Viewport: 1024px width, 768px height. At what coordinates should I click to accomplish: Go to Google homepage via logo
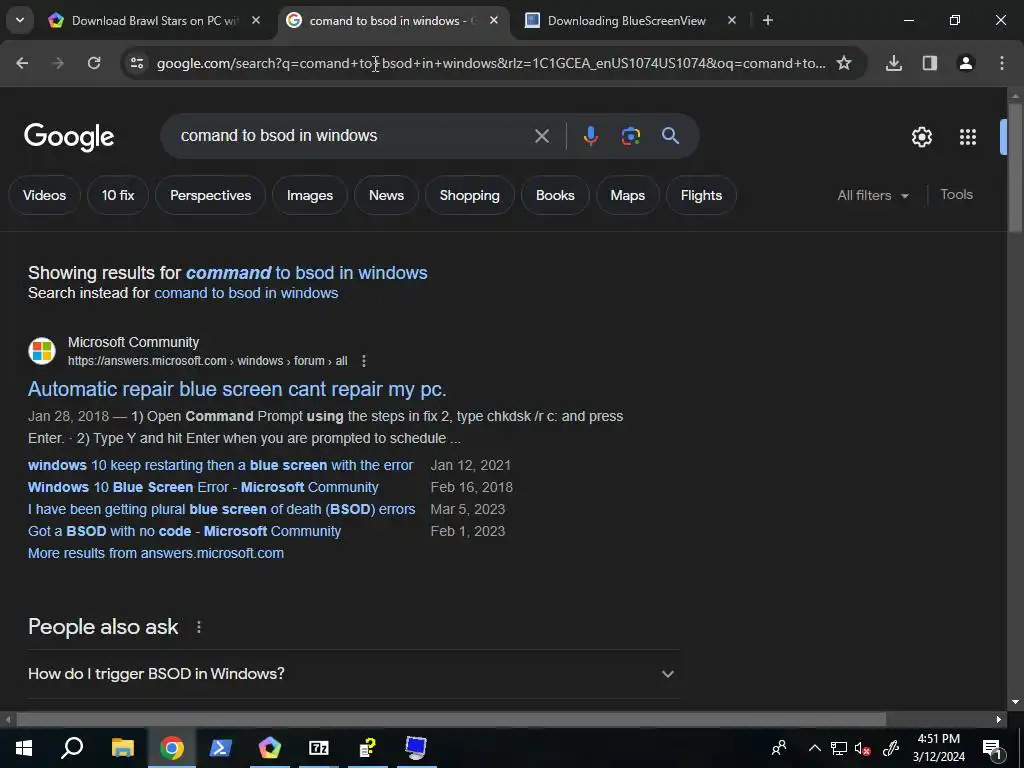(x=69, y=136)
